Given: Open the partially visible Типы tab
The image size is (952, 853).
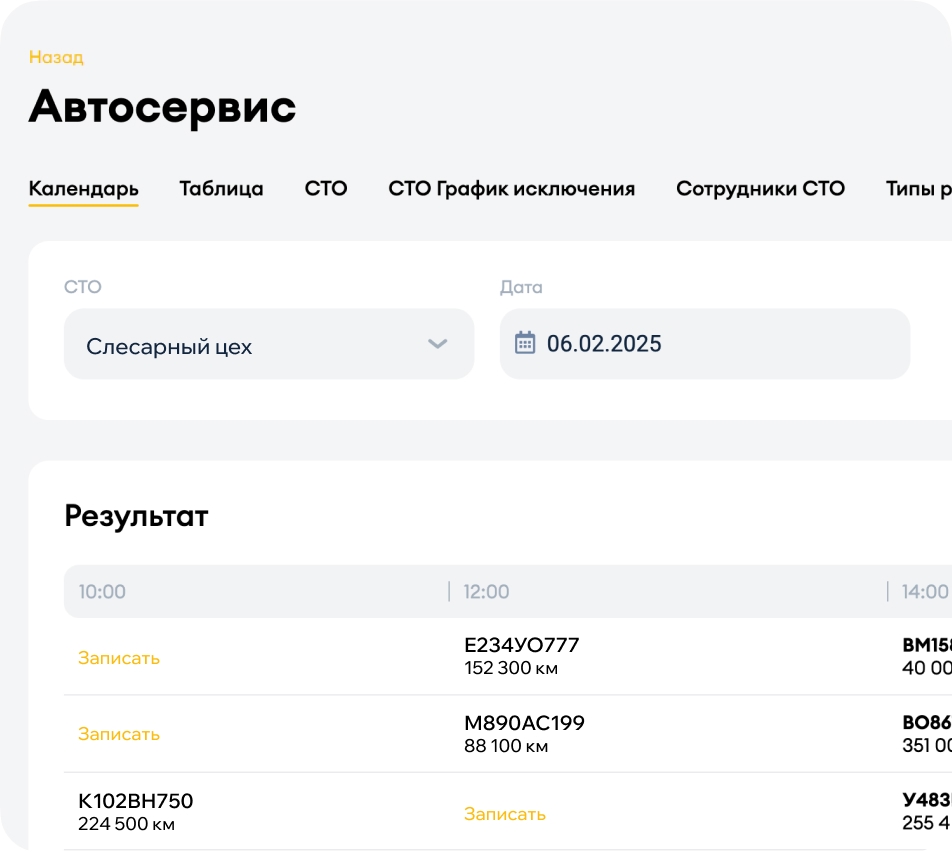Looking at the screenshot, I should (x=917, y=188).
